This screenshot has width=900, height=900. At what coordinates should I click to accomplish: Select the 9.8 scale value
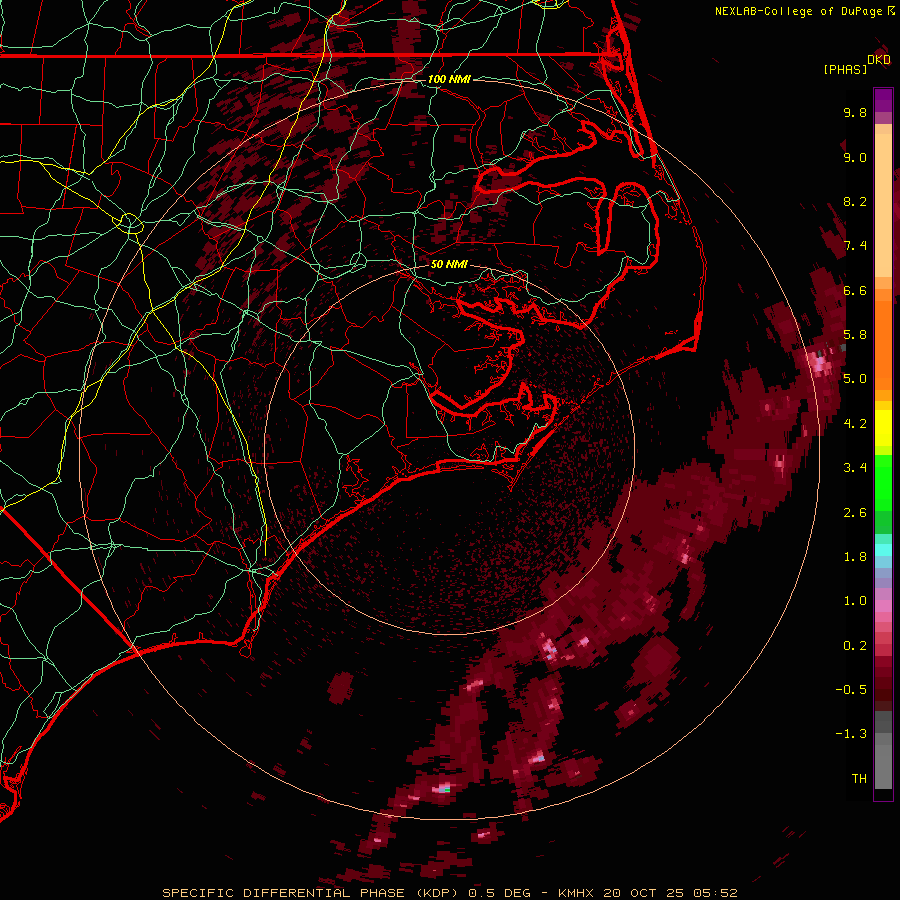click(x=855, y=112)
